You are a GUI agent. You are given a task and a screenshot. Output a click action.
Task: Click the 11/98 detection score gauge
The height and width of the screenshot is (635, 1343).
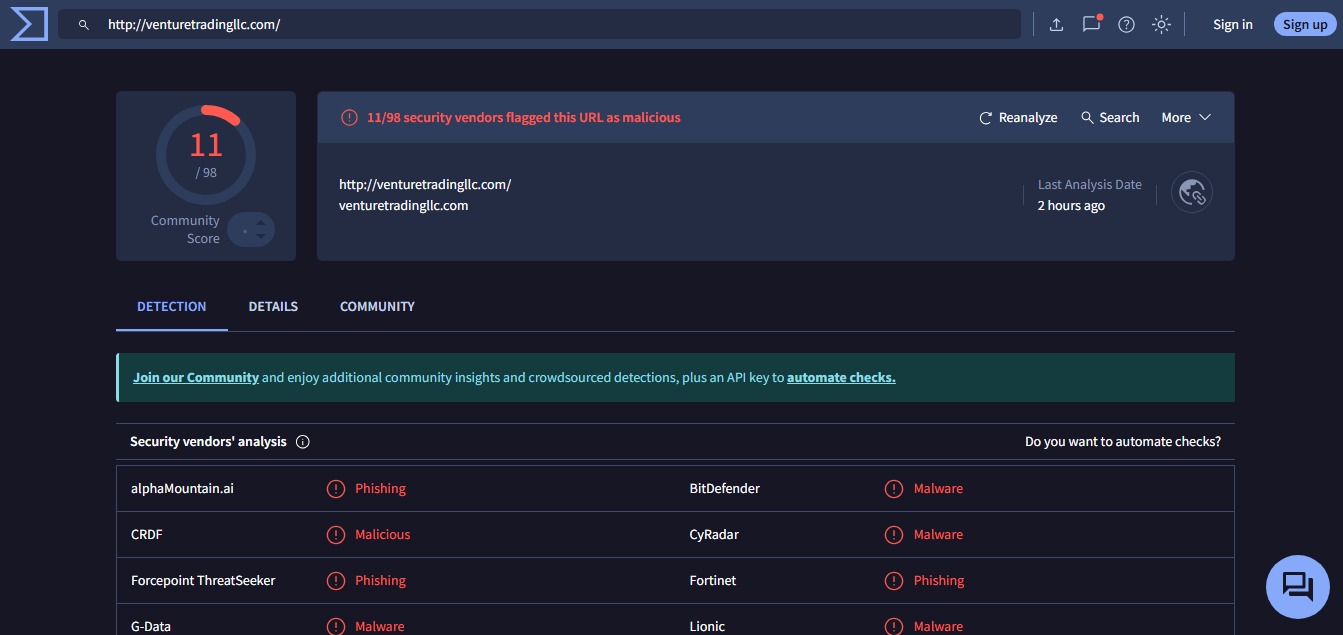pos(206,153)
